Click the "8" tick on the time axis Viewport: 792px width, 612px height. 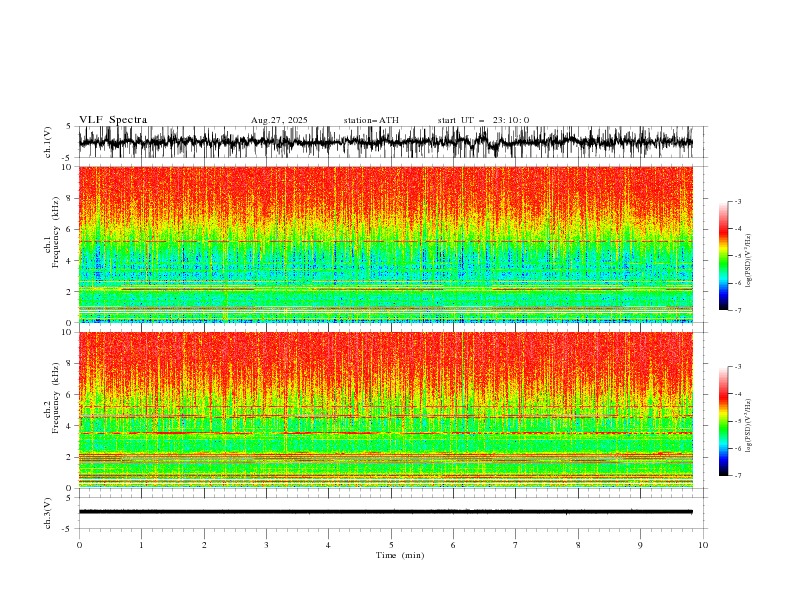(578, 545)
